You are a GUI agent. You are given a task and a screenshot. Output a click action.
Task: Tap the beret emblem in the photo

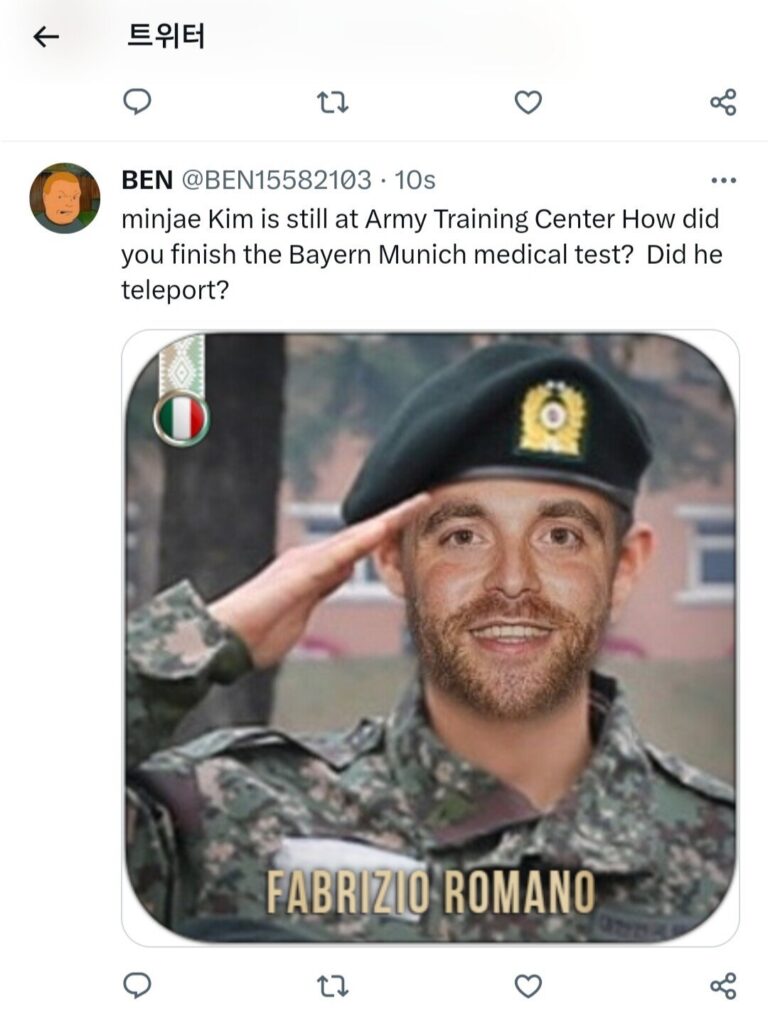click(x=552, y=419)
